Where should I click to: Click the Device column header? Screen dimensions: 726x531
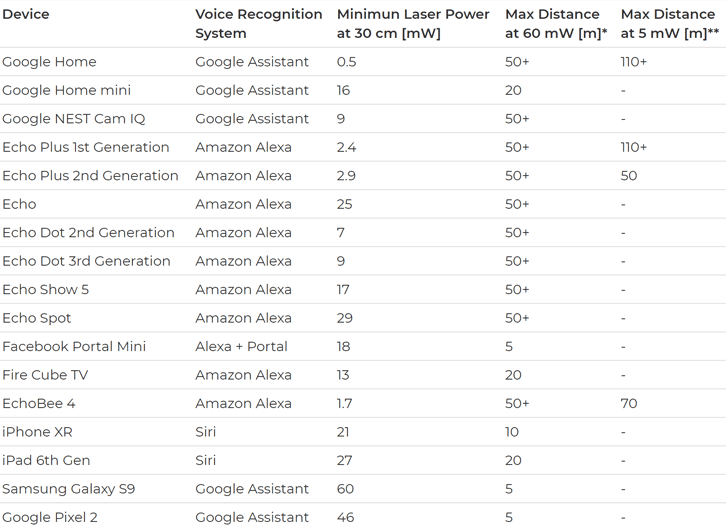click(26, 15)
